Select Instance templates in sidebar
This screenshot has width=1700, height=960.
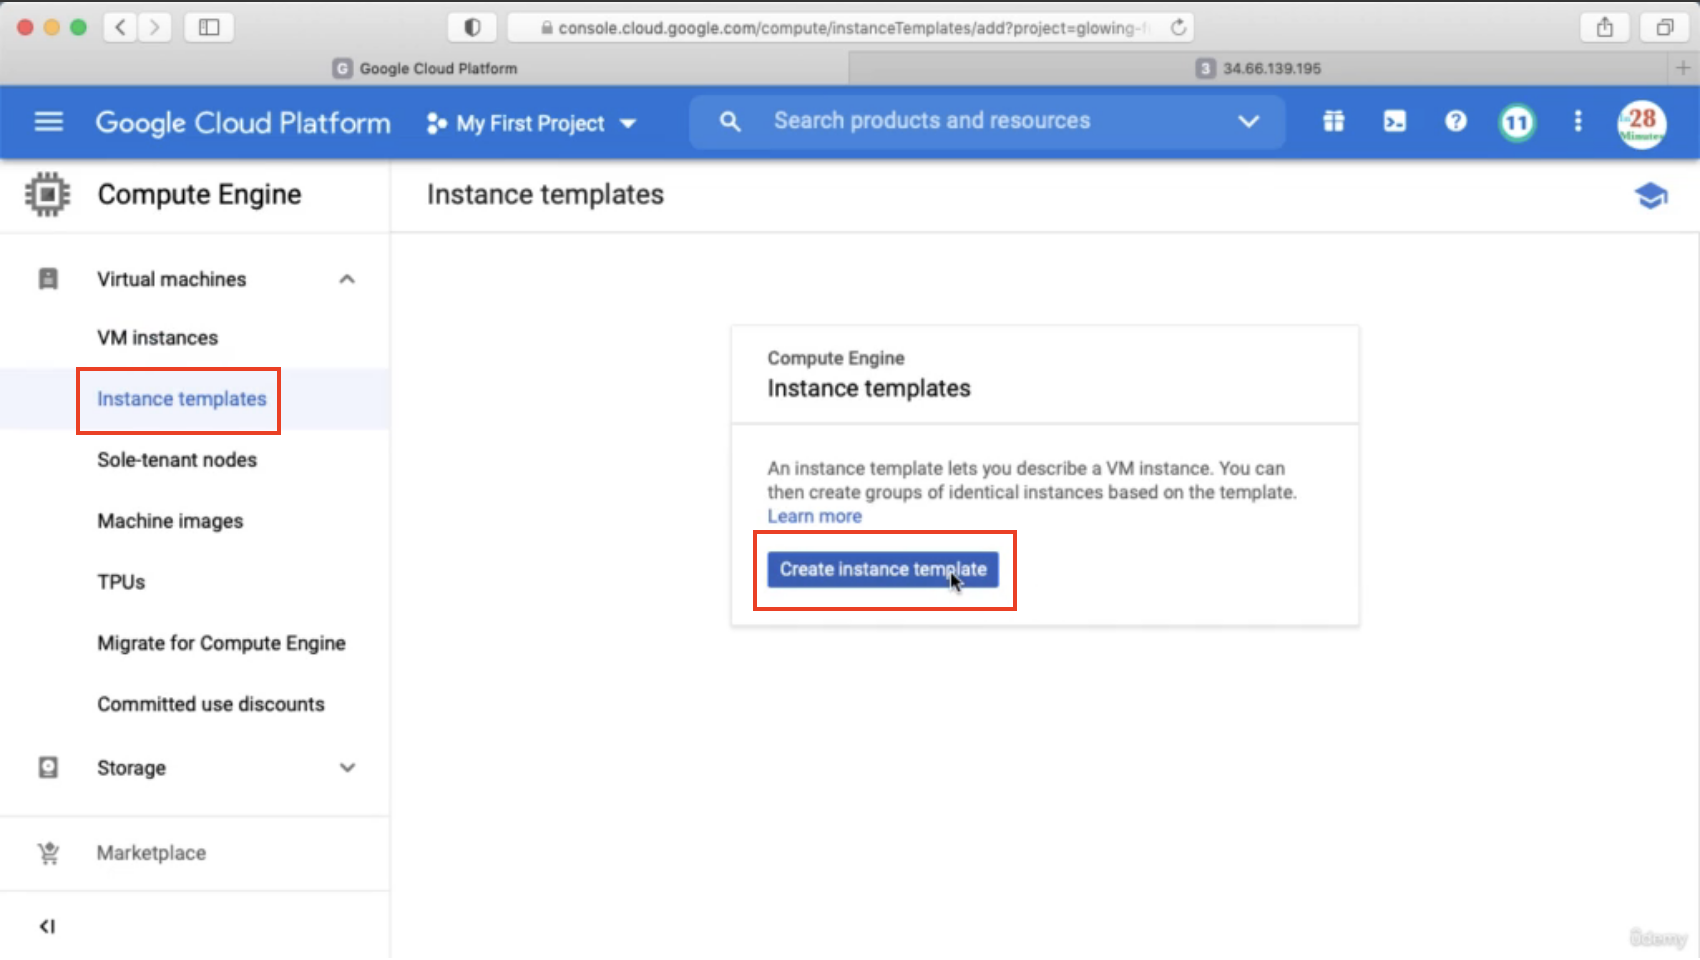pos(181,399)
